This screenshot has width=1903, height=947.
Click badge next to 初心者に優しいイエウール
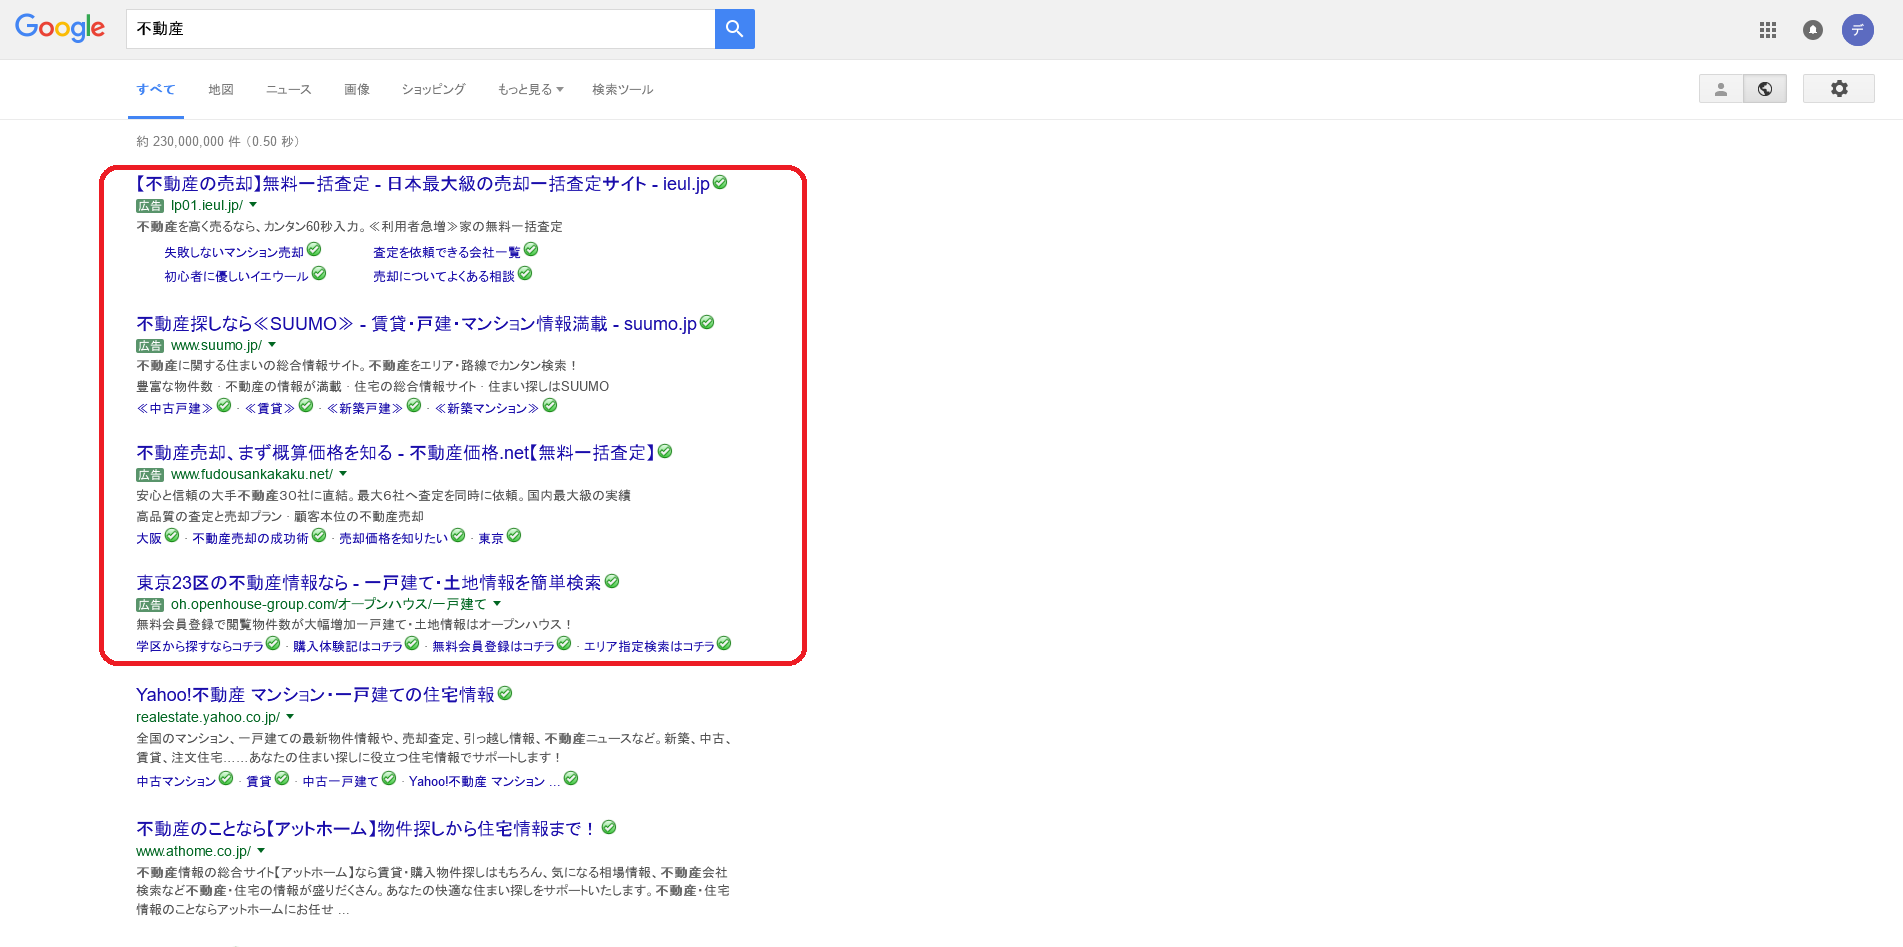pyautogui.click(x=319, y=273)
